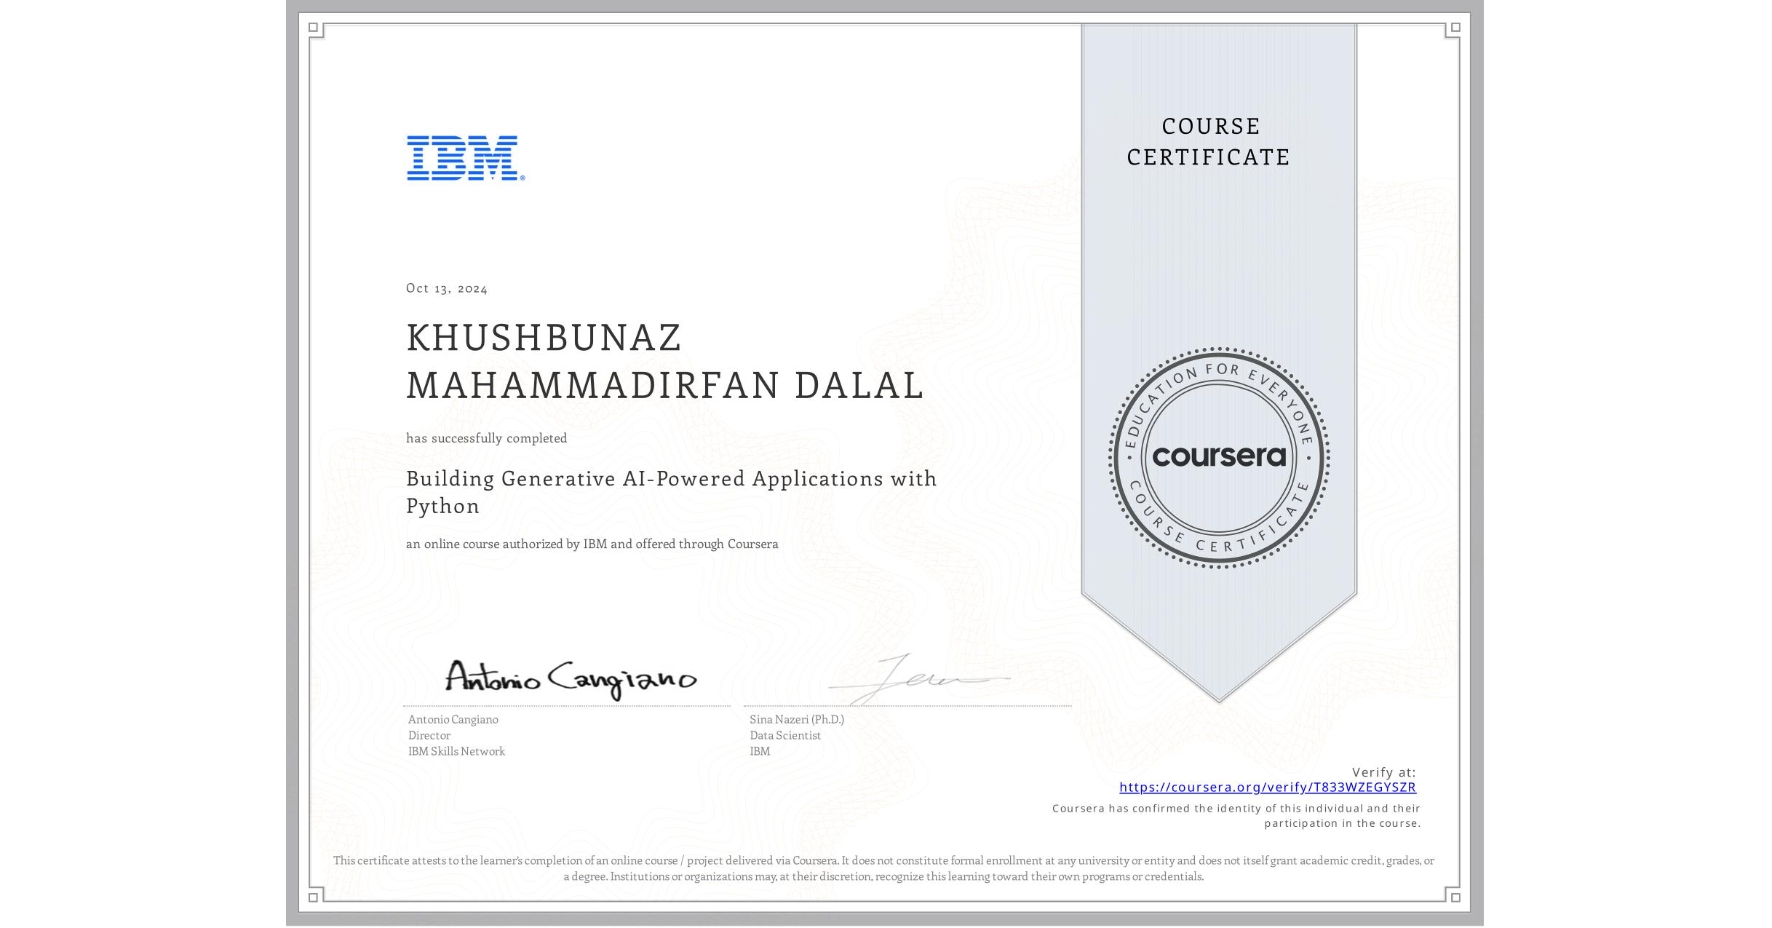Click 'has successfully completed' text

click(x=486, y=438)
